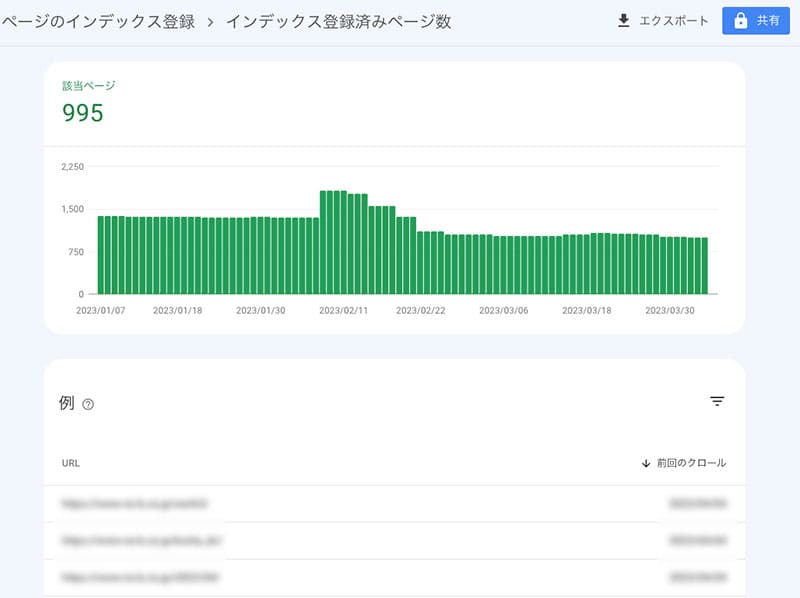Click the 2023/01/07 axis date label

[101, 310]
